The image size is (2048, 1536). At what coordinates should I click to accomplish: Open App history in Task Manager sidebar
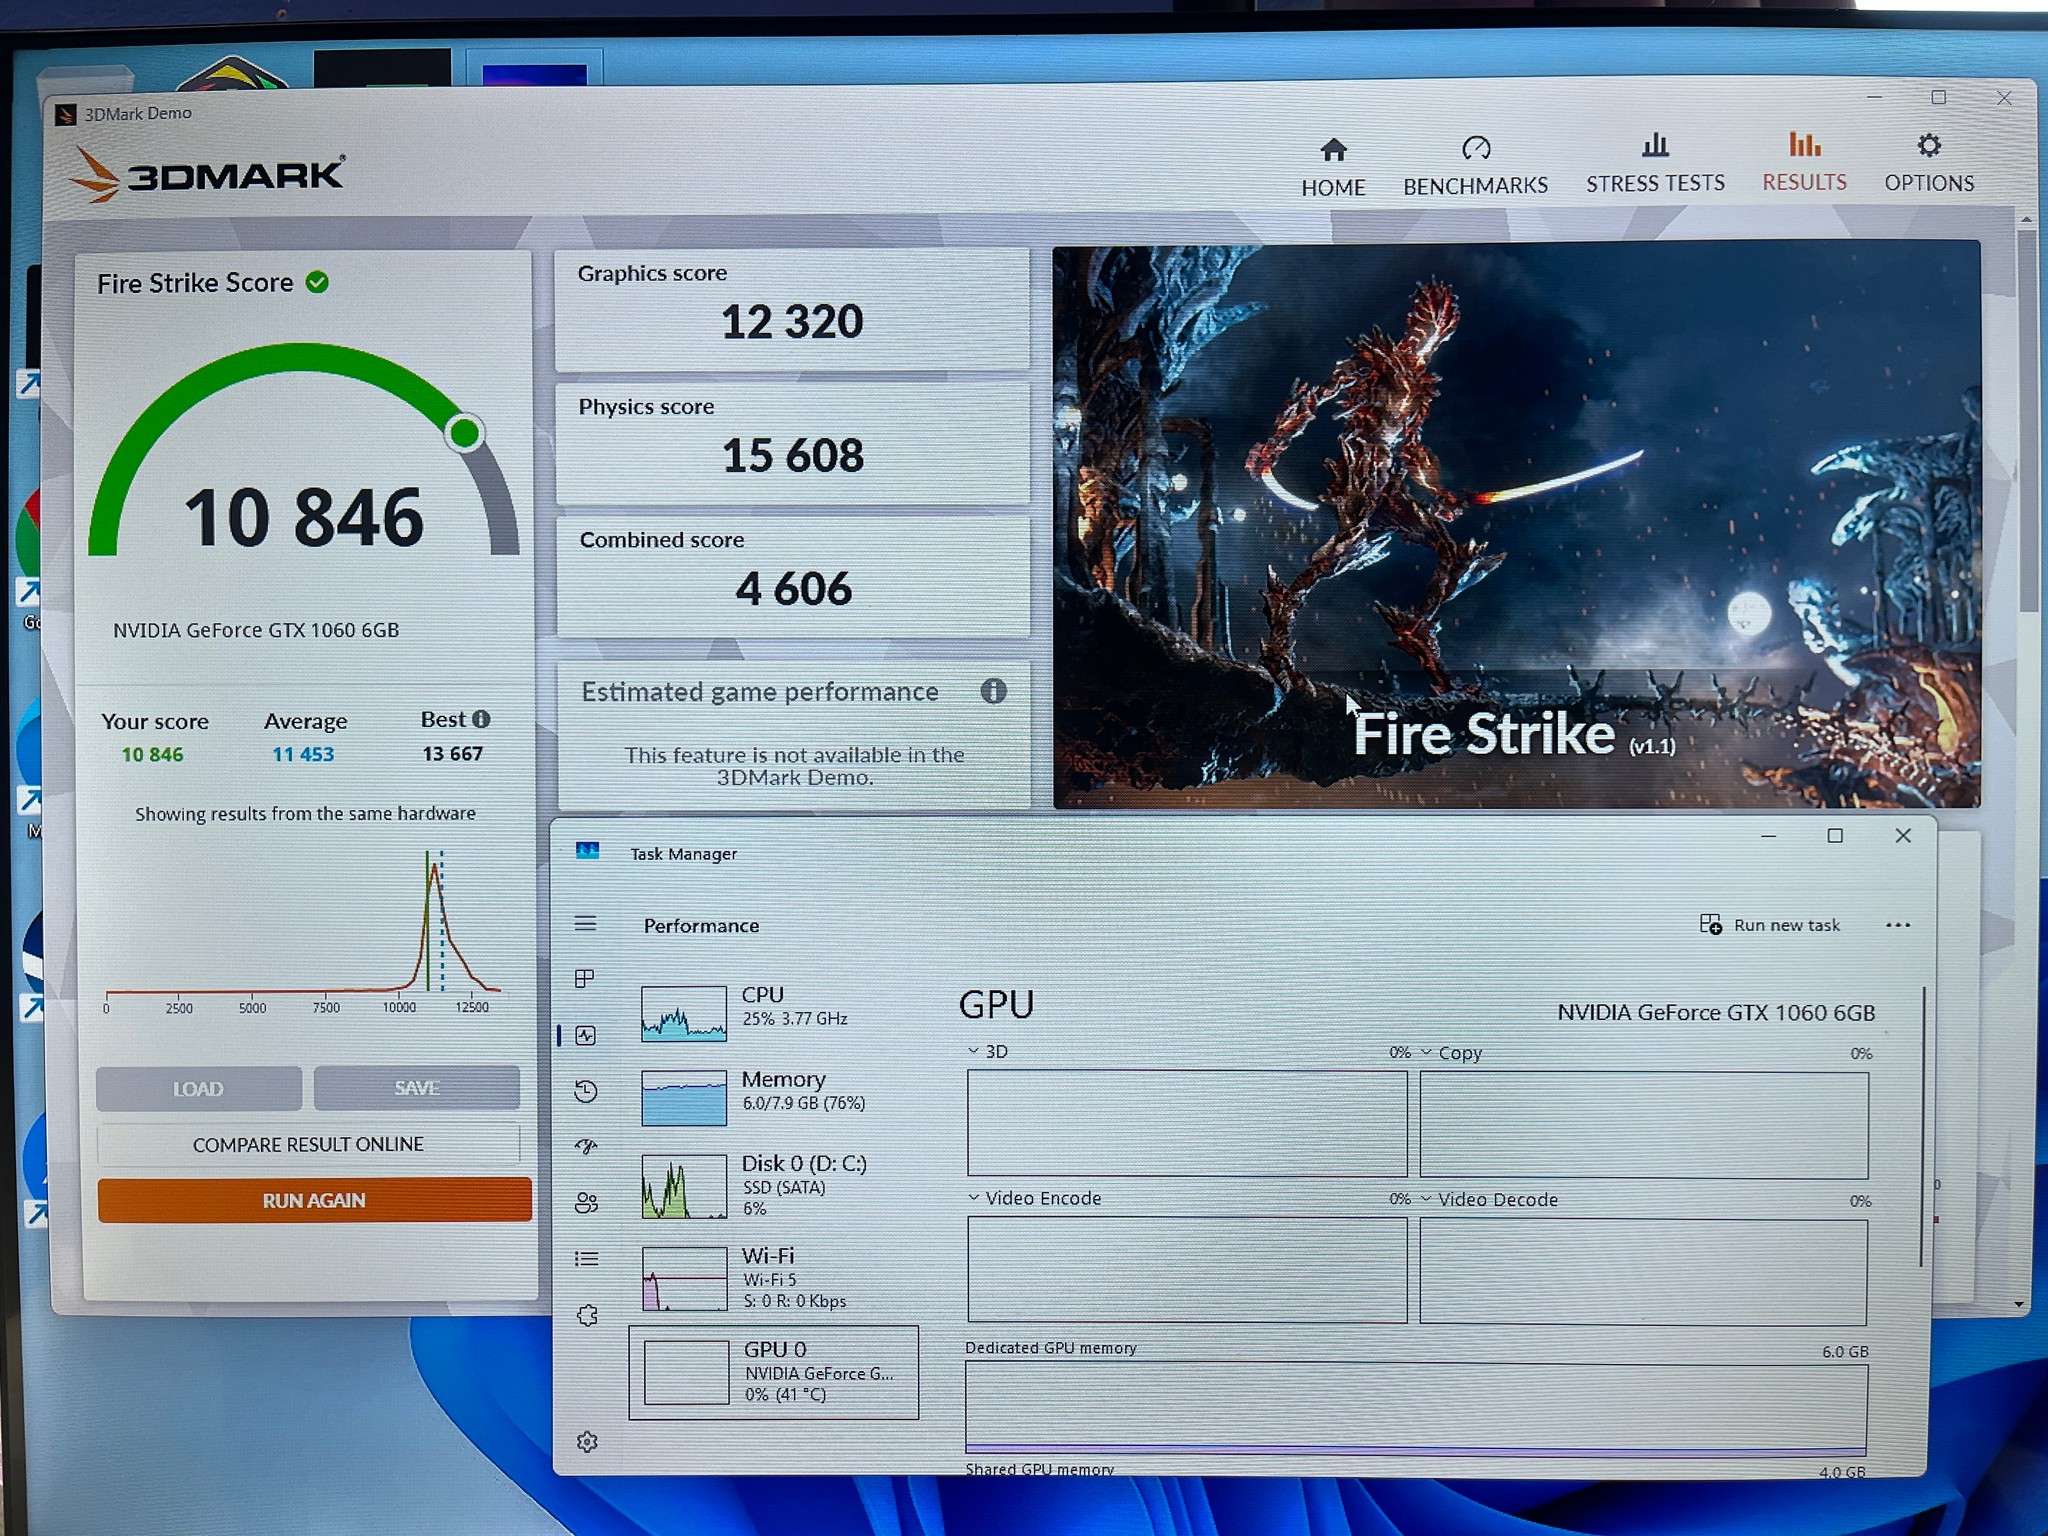point(586,1091)
